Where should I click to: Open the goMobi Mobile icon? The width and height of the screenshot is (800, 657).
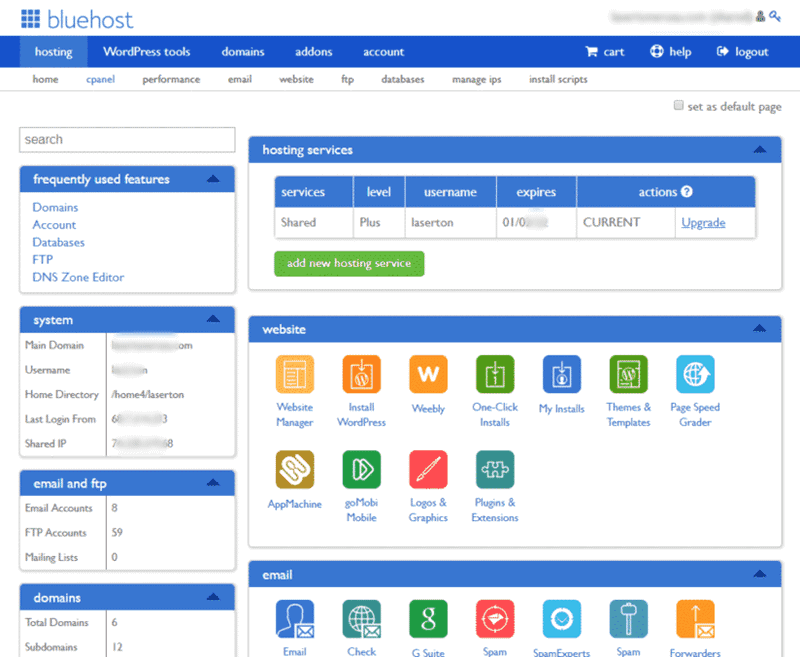click(361, 469)
